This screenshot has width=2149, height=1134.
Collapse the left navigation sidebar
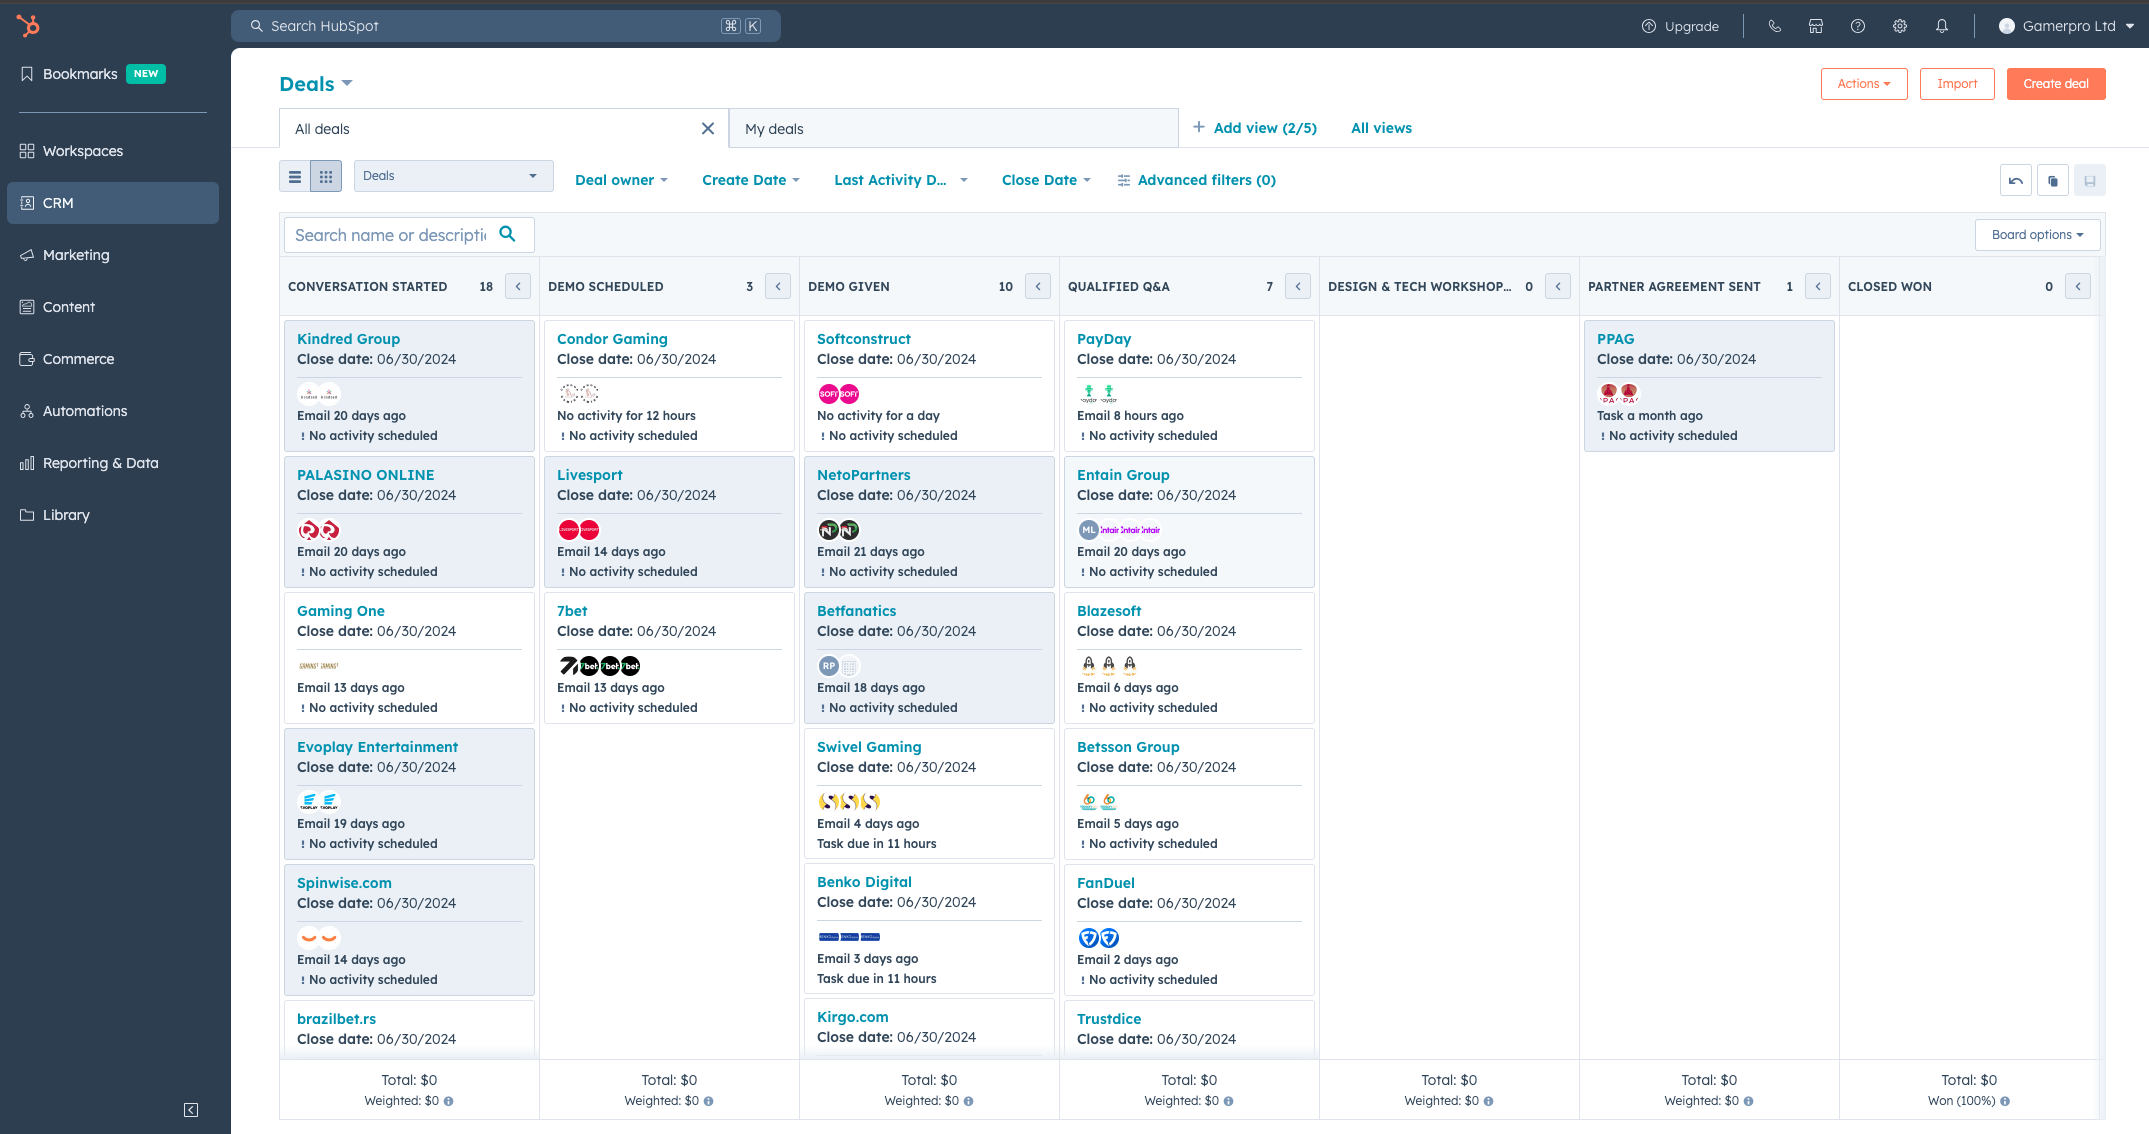coord(191,1110)
